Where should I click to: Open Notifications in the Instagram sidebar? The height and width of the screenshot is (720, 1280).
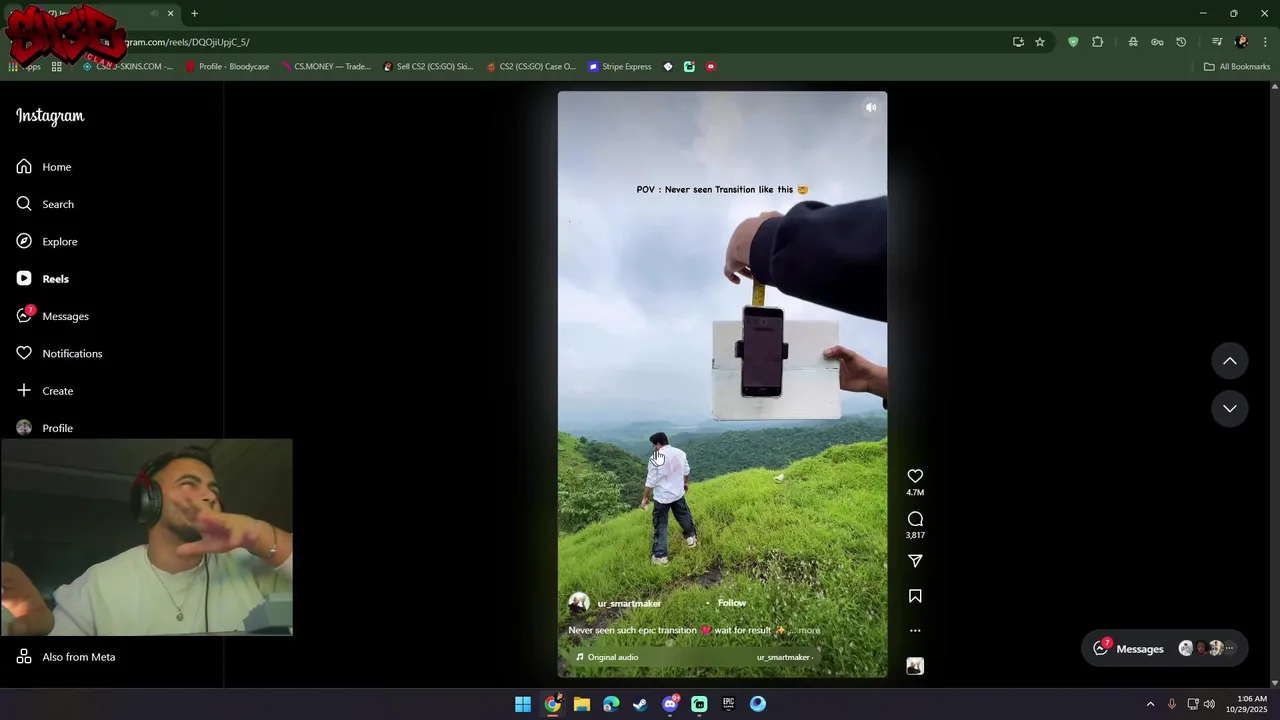[x=59, y=353]
